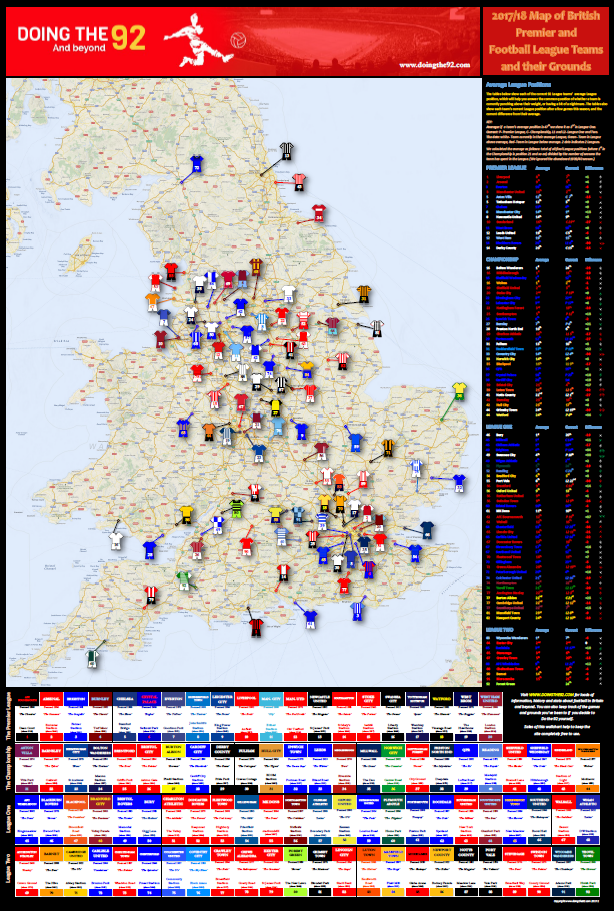This screenshot has height=911, width=614.
Task: Select the Bolton Wanderers row in the Championship table
Action: click(x=545, y=268)
